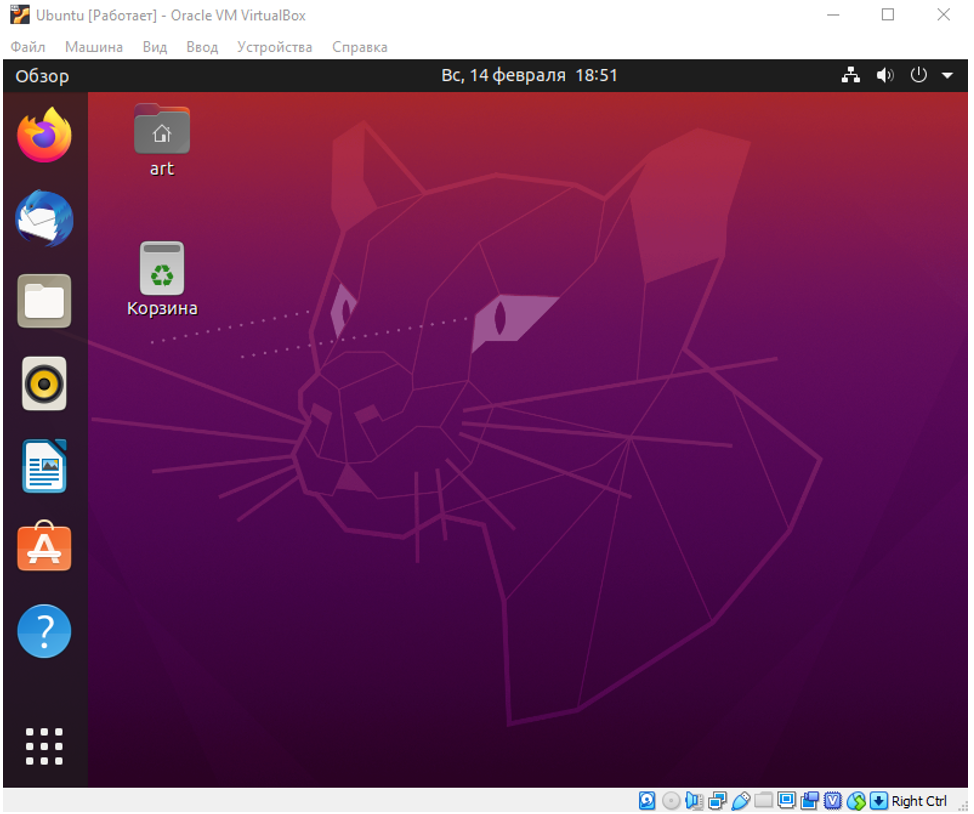
Task: Open the Files manager in the dock
Action: click(x=44, y=301)
